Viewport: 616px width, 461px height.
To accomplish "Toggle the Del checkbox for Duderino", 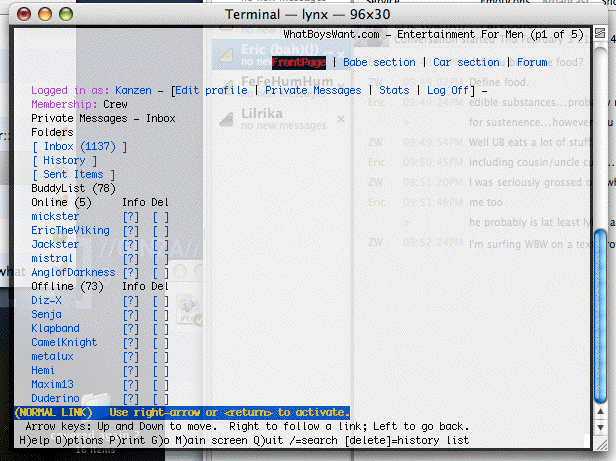I will (160, 398).
